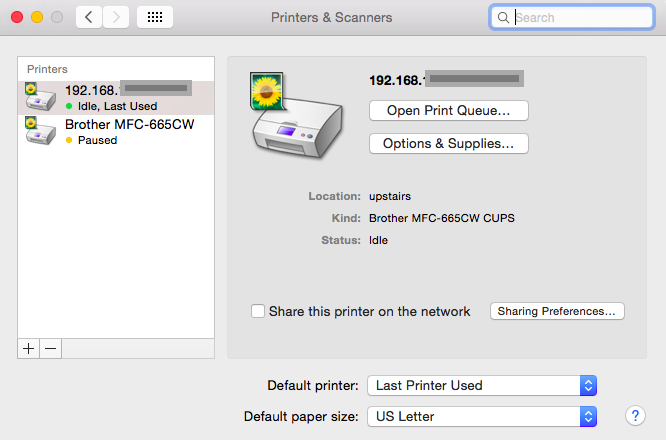Image resolution: width=666 pixels, height=440 pixels.
Task: Click the magnifying glass search icon
Action: pyautogui.click(x=503, y=17)
